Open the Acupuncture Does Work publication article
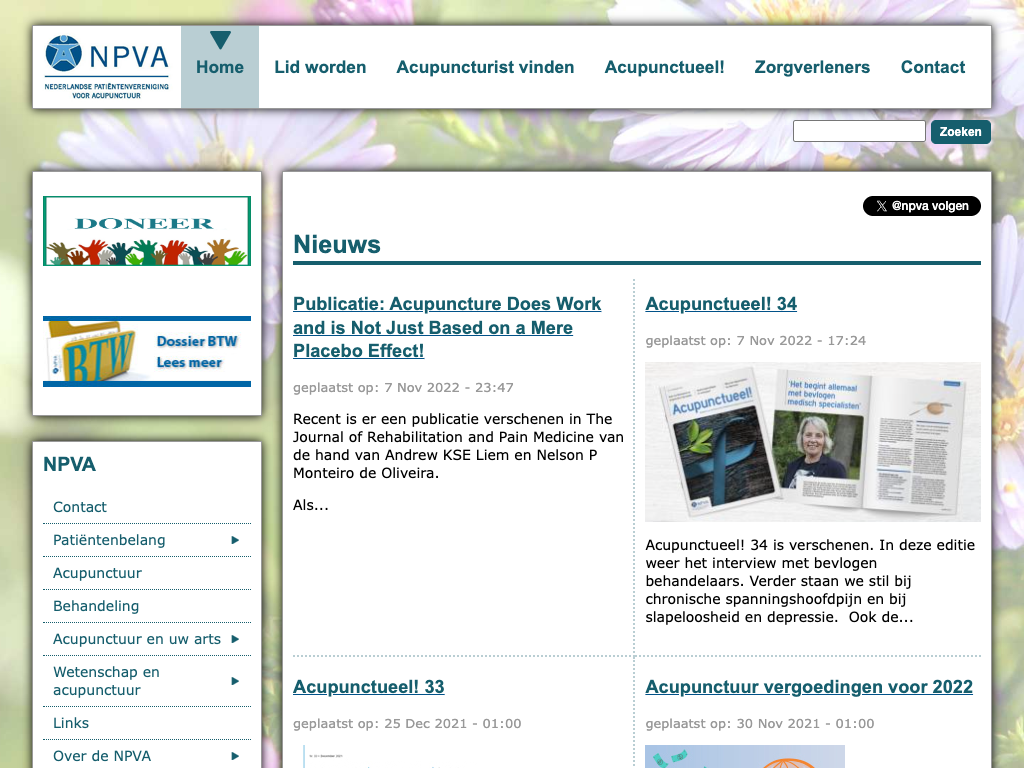This screenshot has height=768, width=1024. tap(447, 327)
